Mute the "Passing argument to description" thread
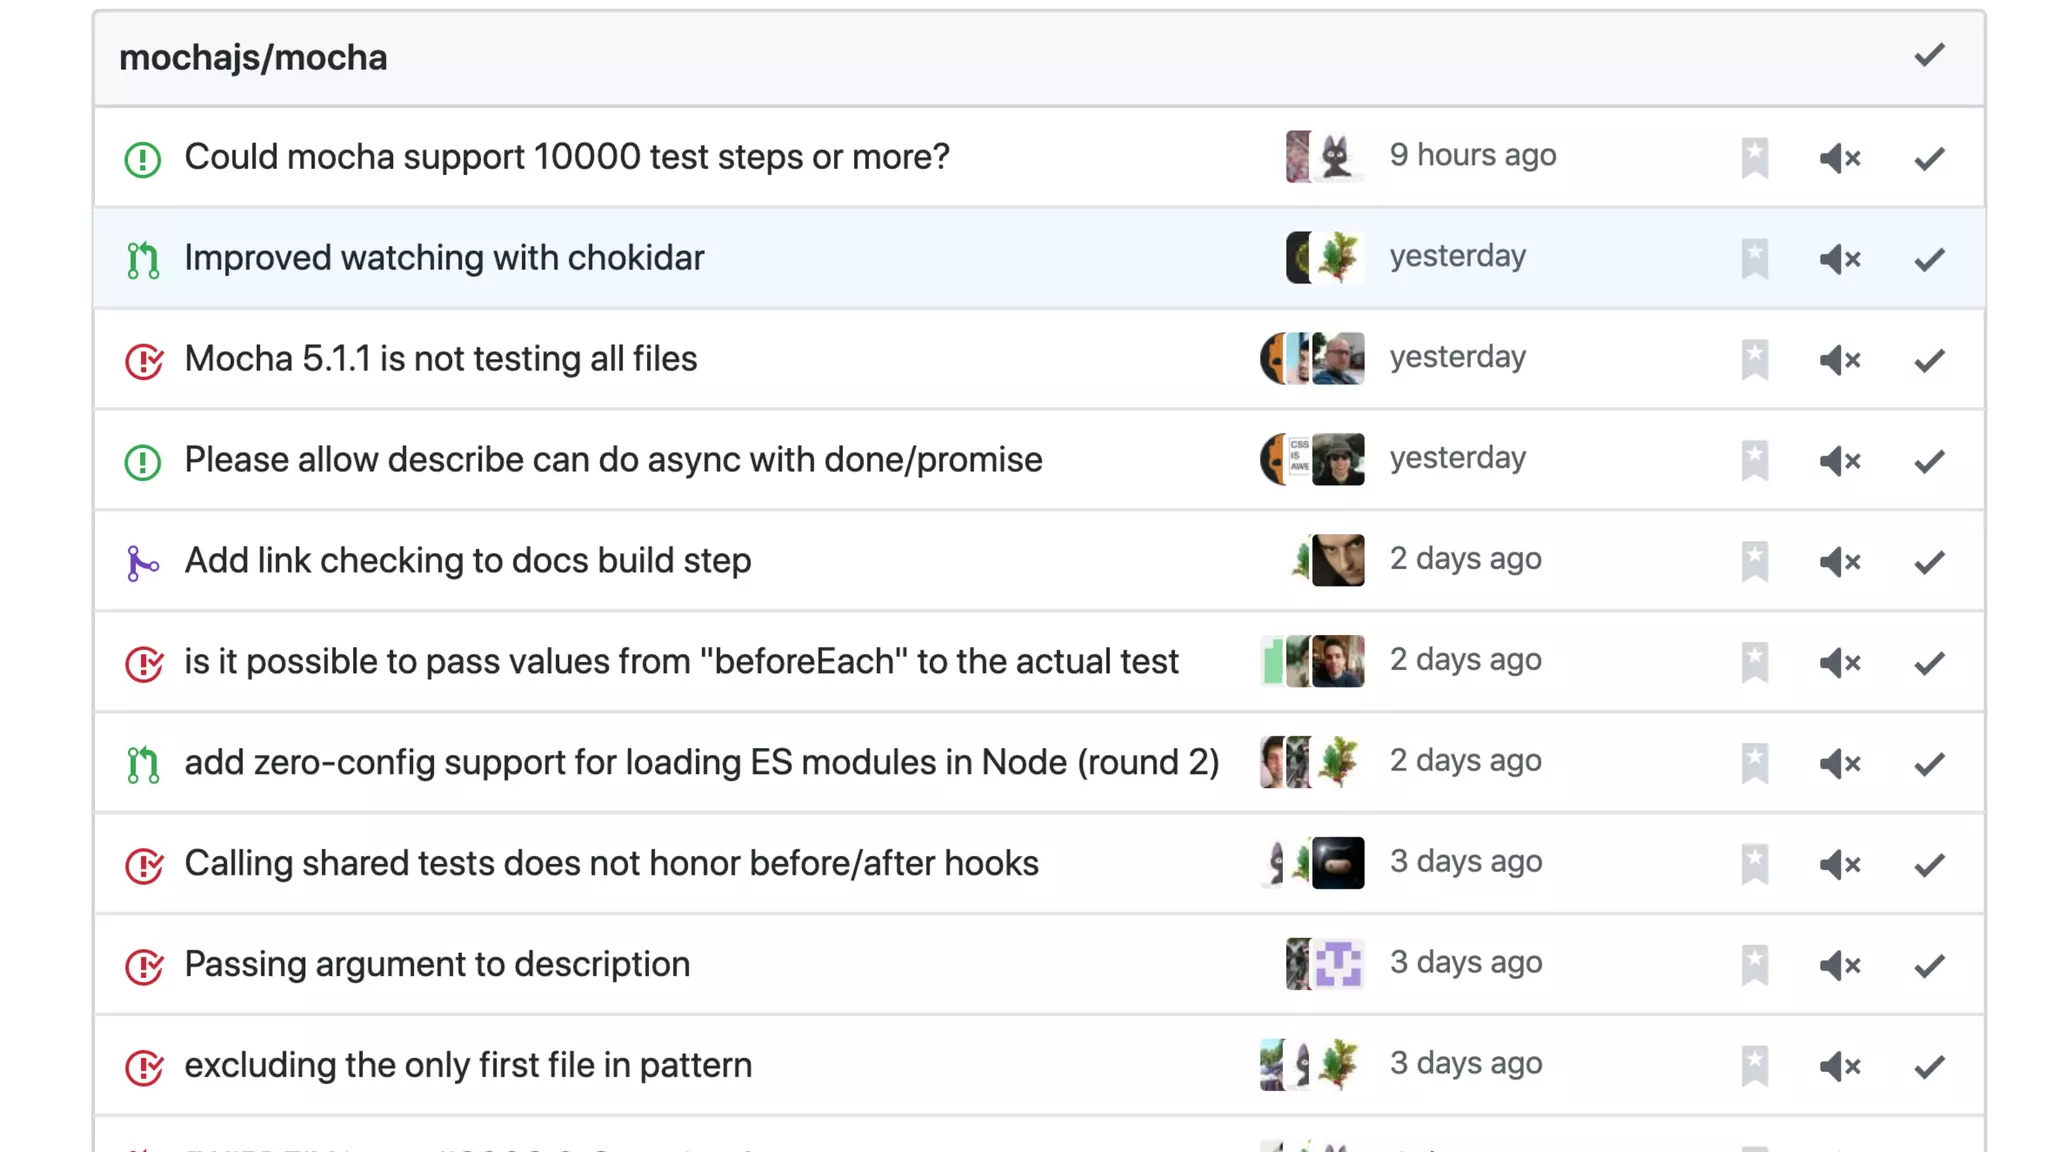 point(1839,965)
